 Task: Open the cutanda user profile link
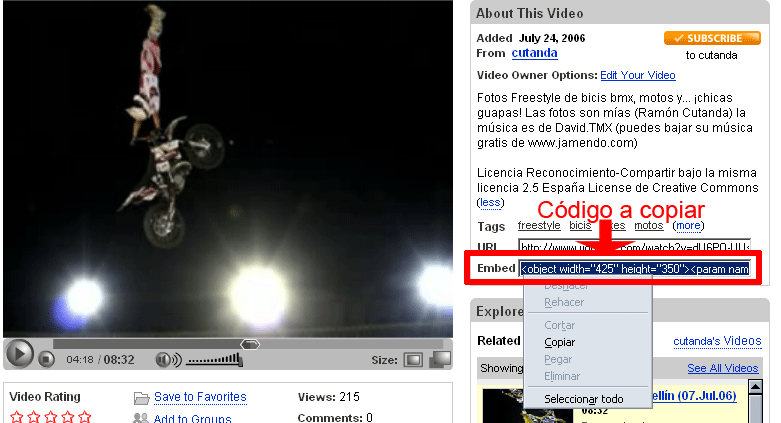click(x=533, y=53)
